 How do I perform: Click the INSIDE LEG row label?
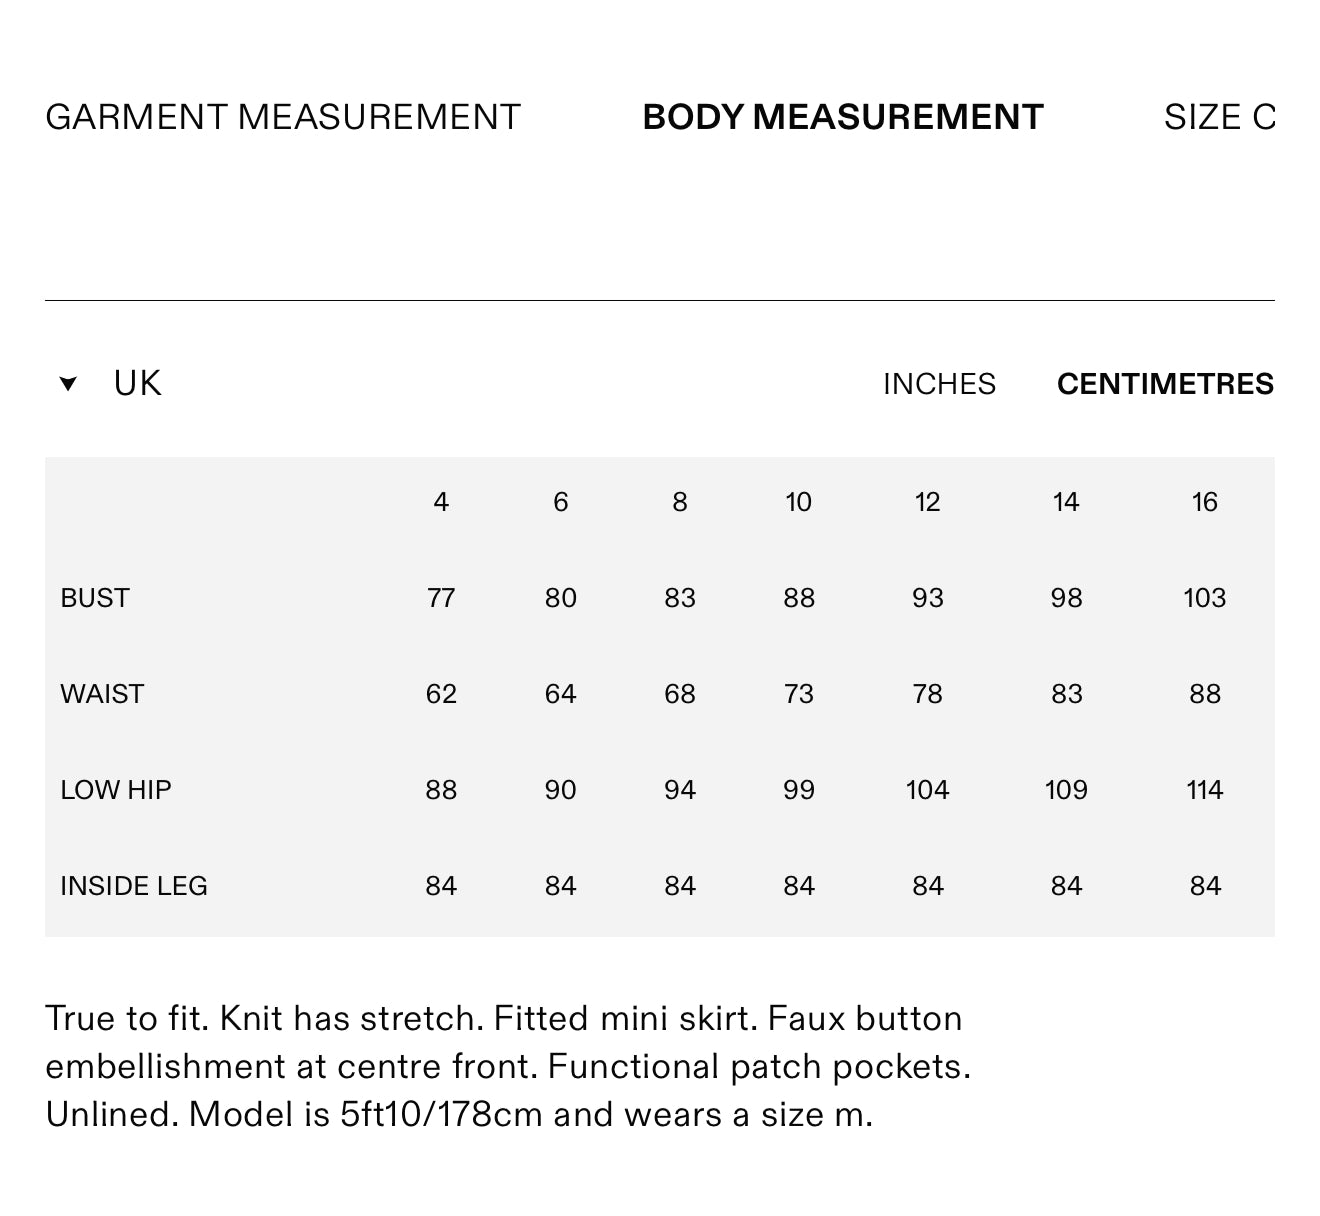click(x=134, y=886)
